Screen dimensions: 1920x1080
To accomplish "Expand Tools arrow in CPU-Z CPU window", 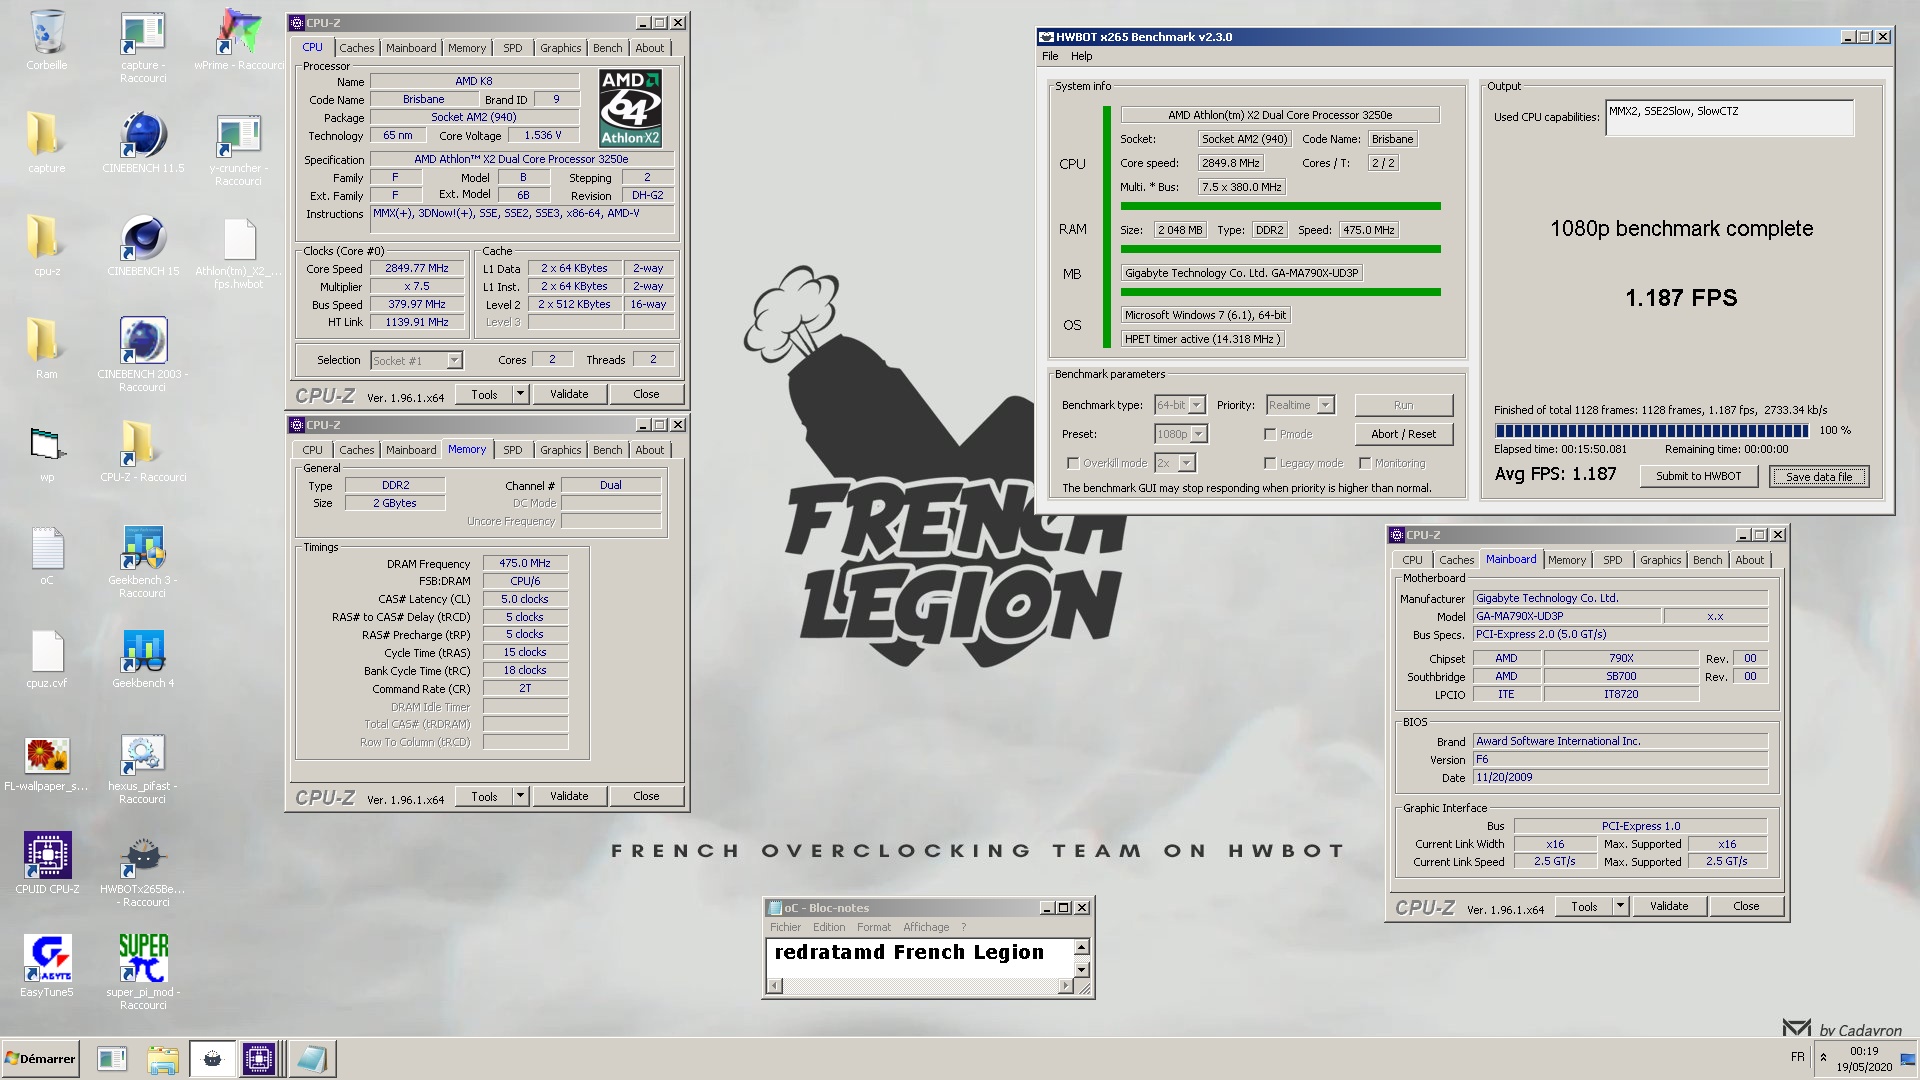I will point(520,394).
